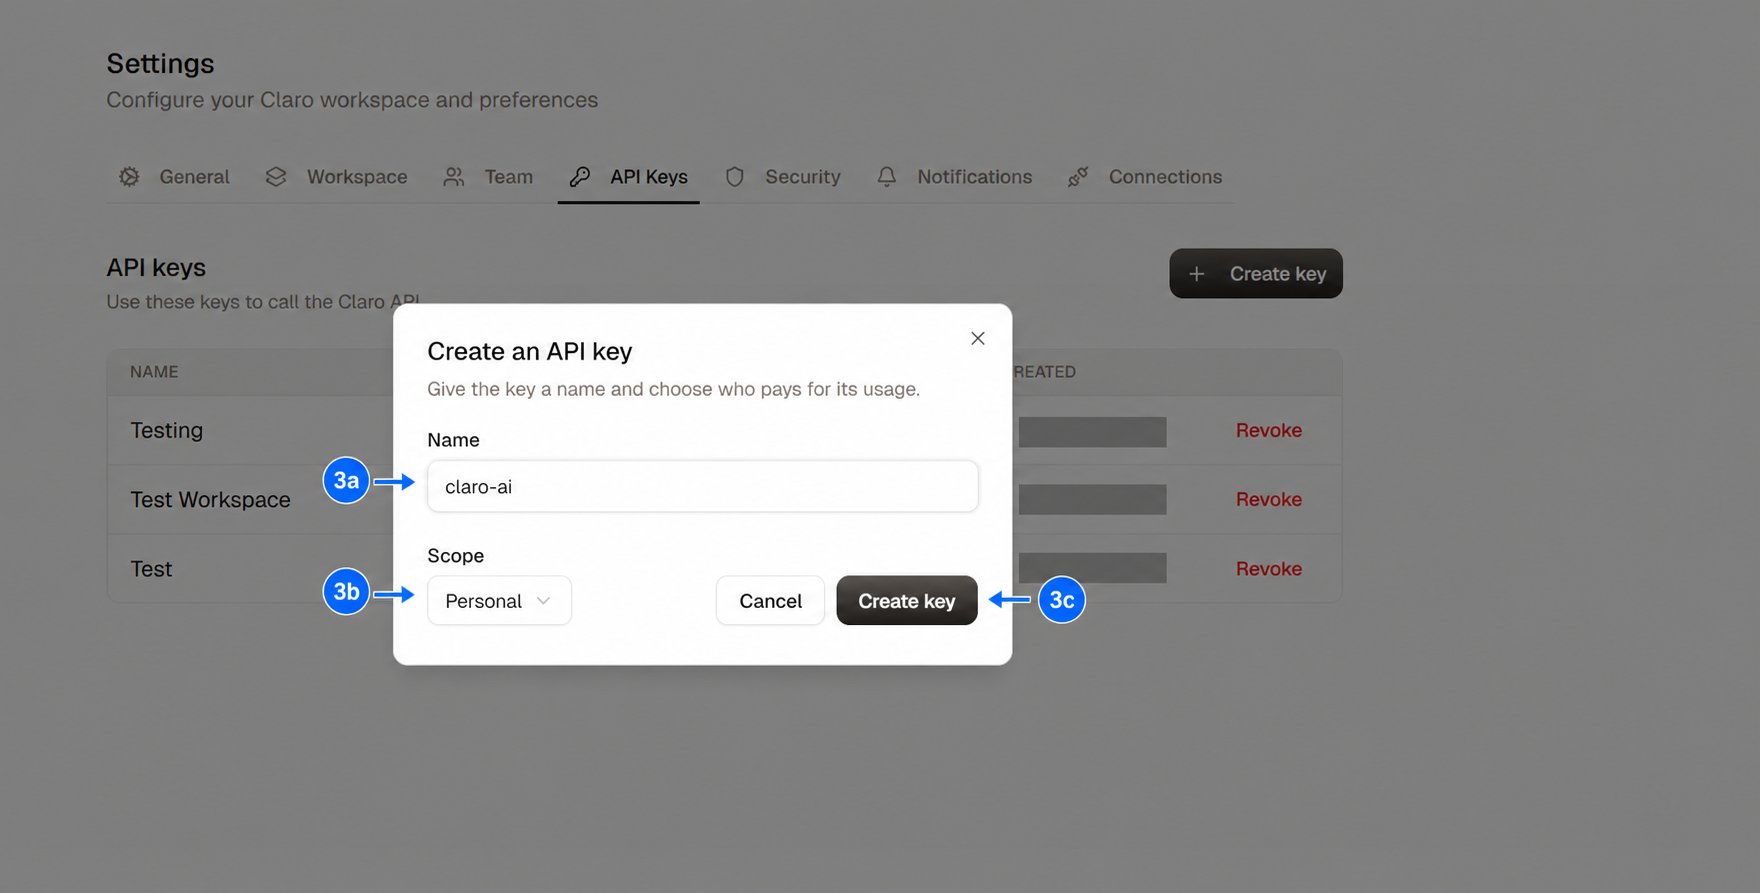Click the plus icon on Create key button
Screen dimensions: 1760x893
[x=1196, y=274]
